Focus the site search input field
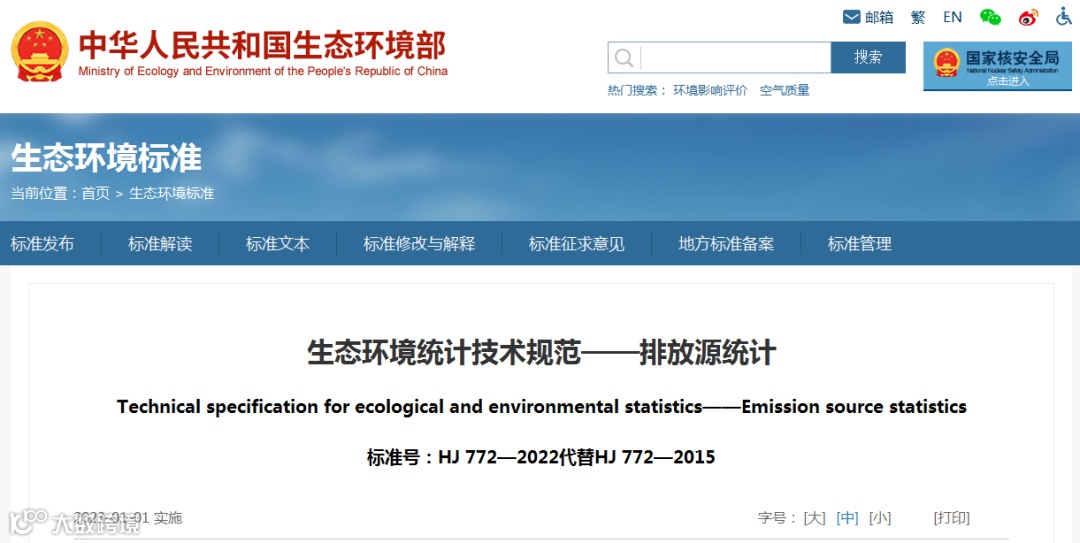 (736, 58)
